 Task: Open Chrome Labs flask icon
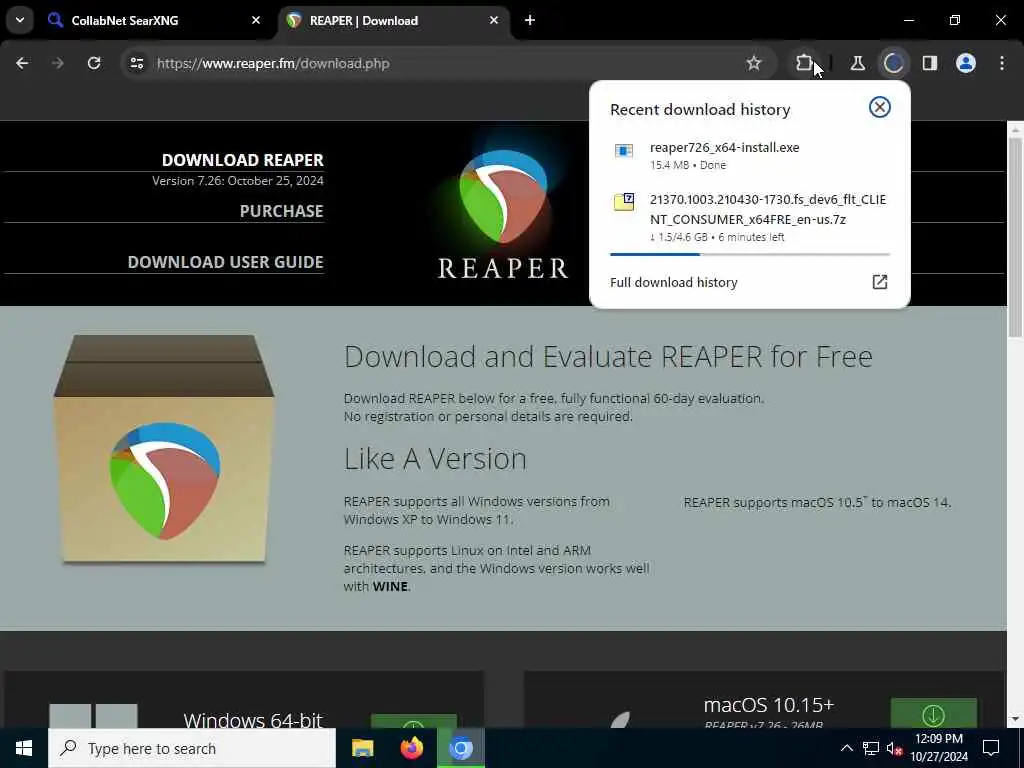point(857,63)
